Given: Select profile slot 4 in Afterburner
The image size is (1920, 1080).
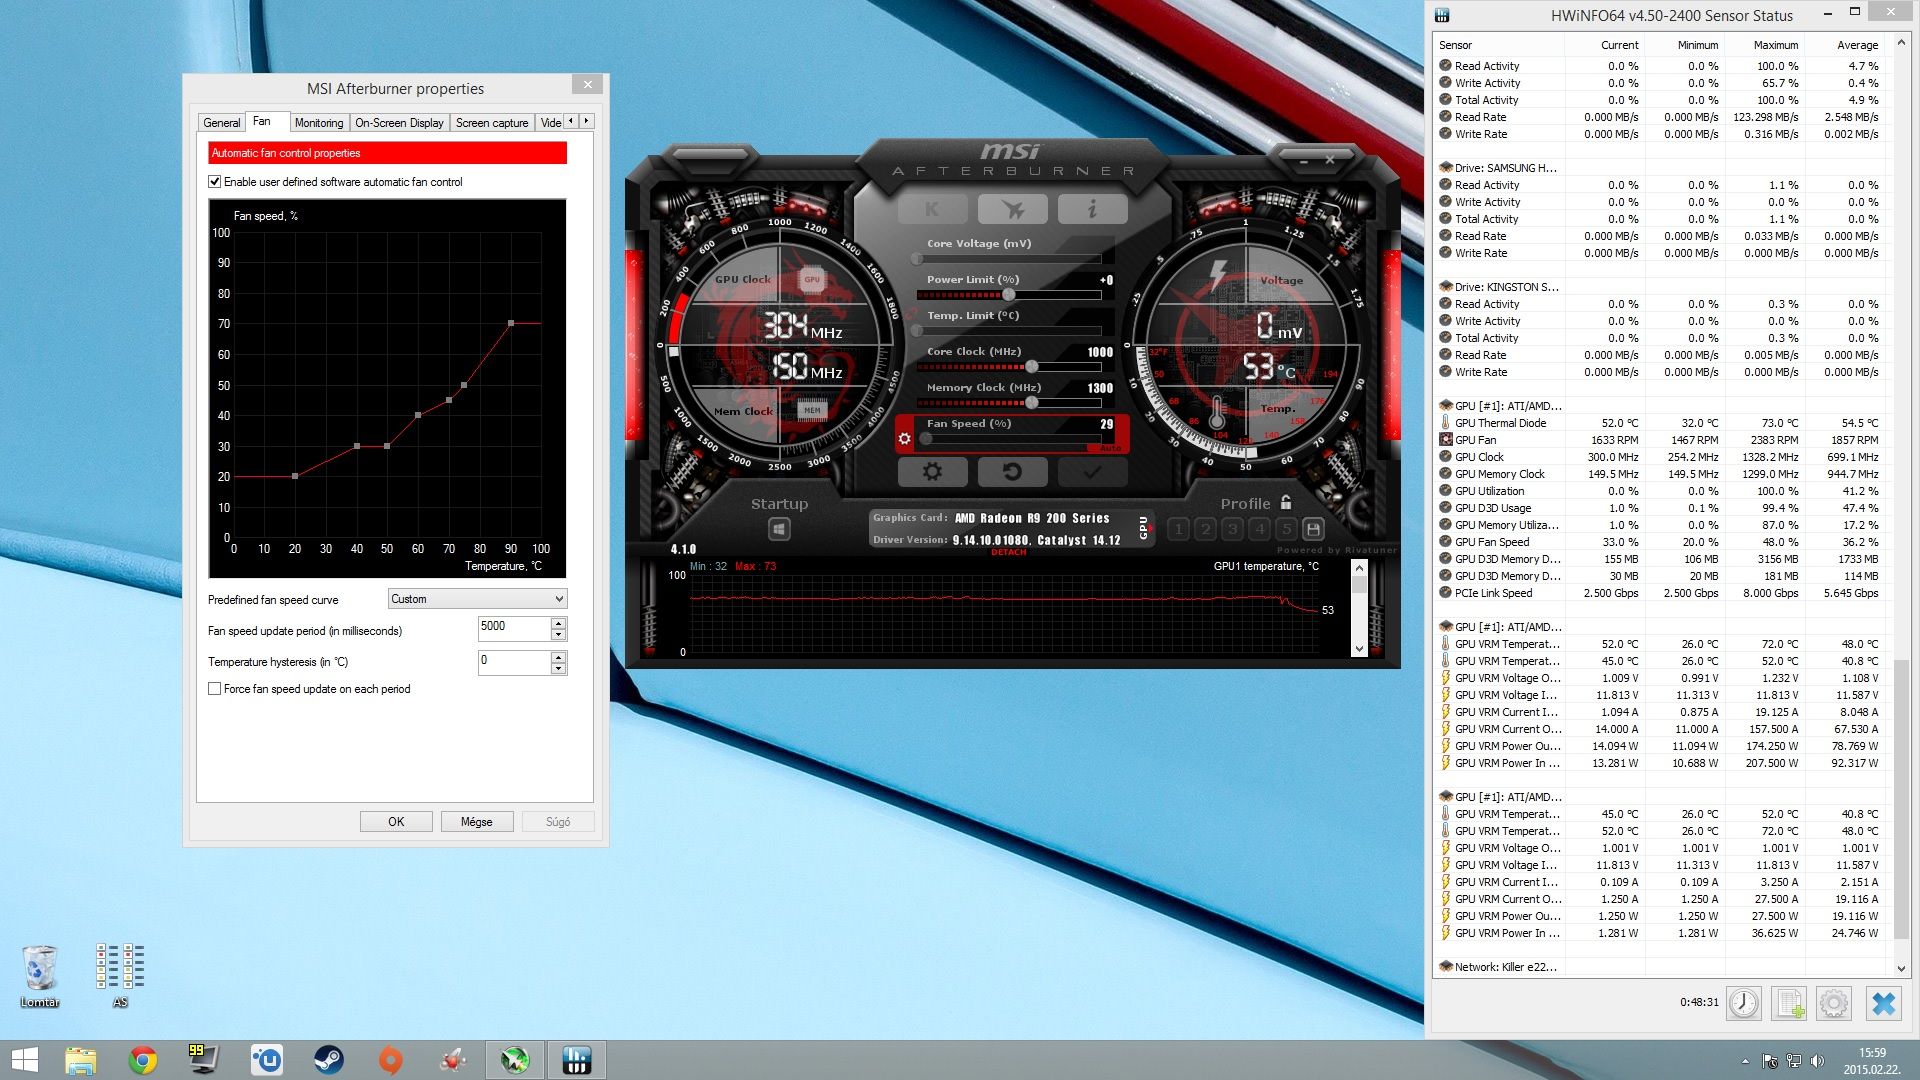Looking at the screenshot, I should 1259,529.
